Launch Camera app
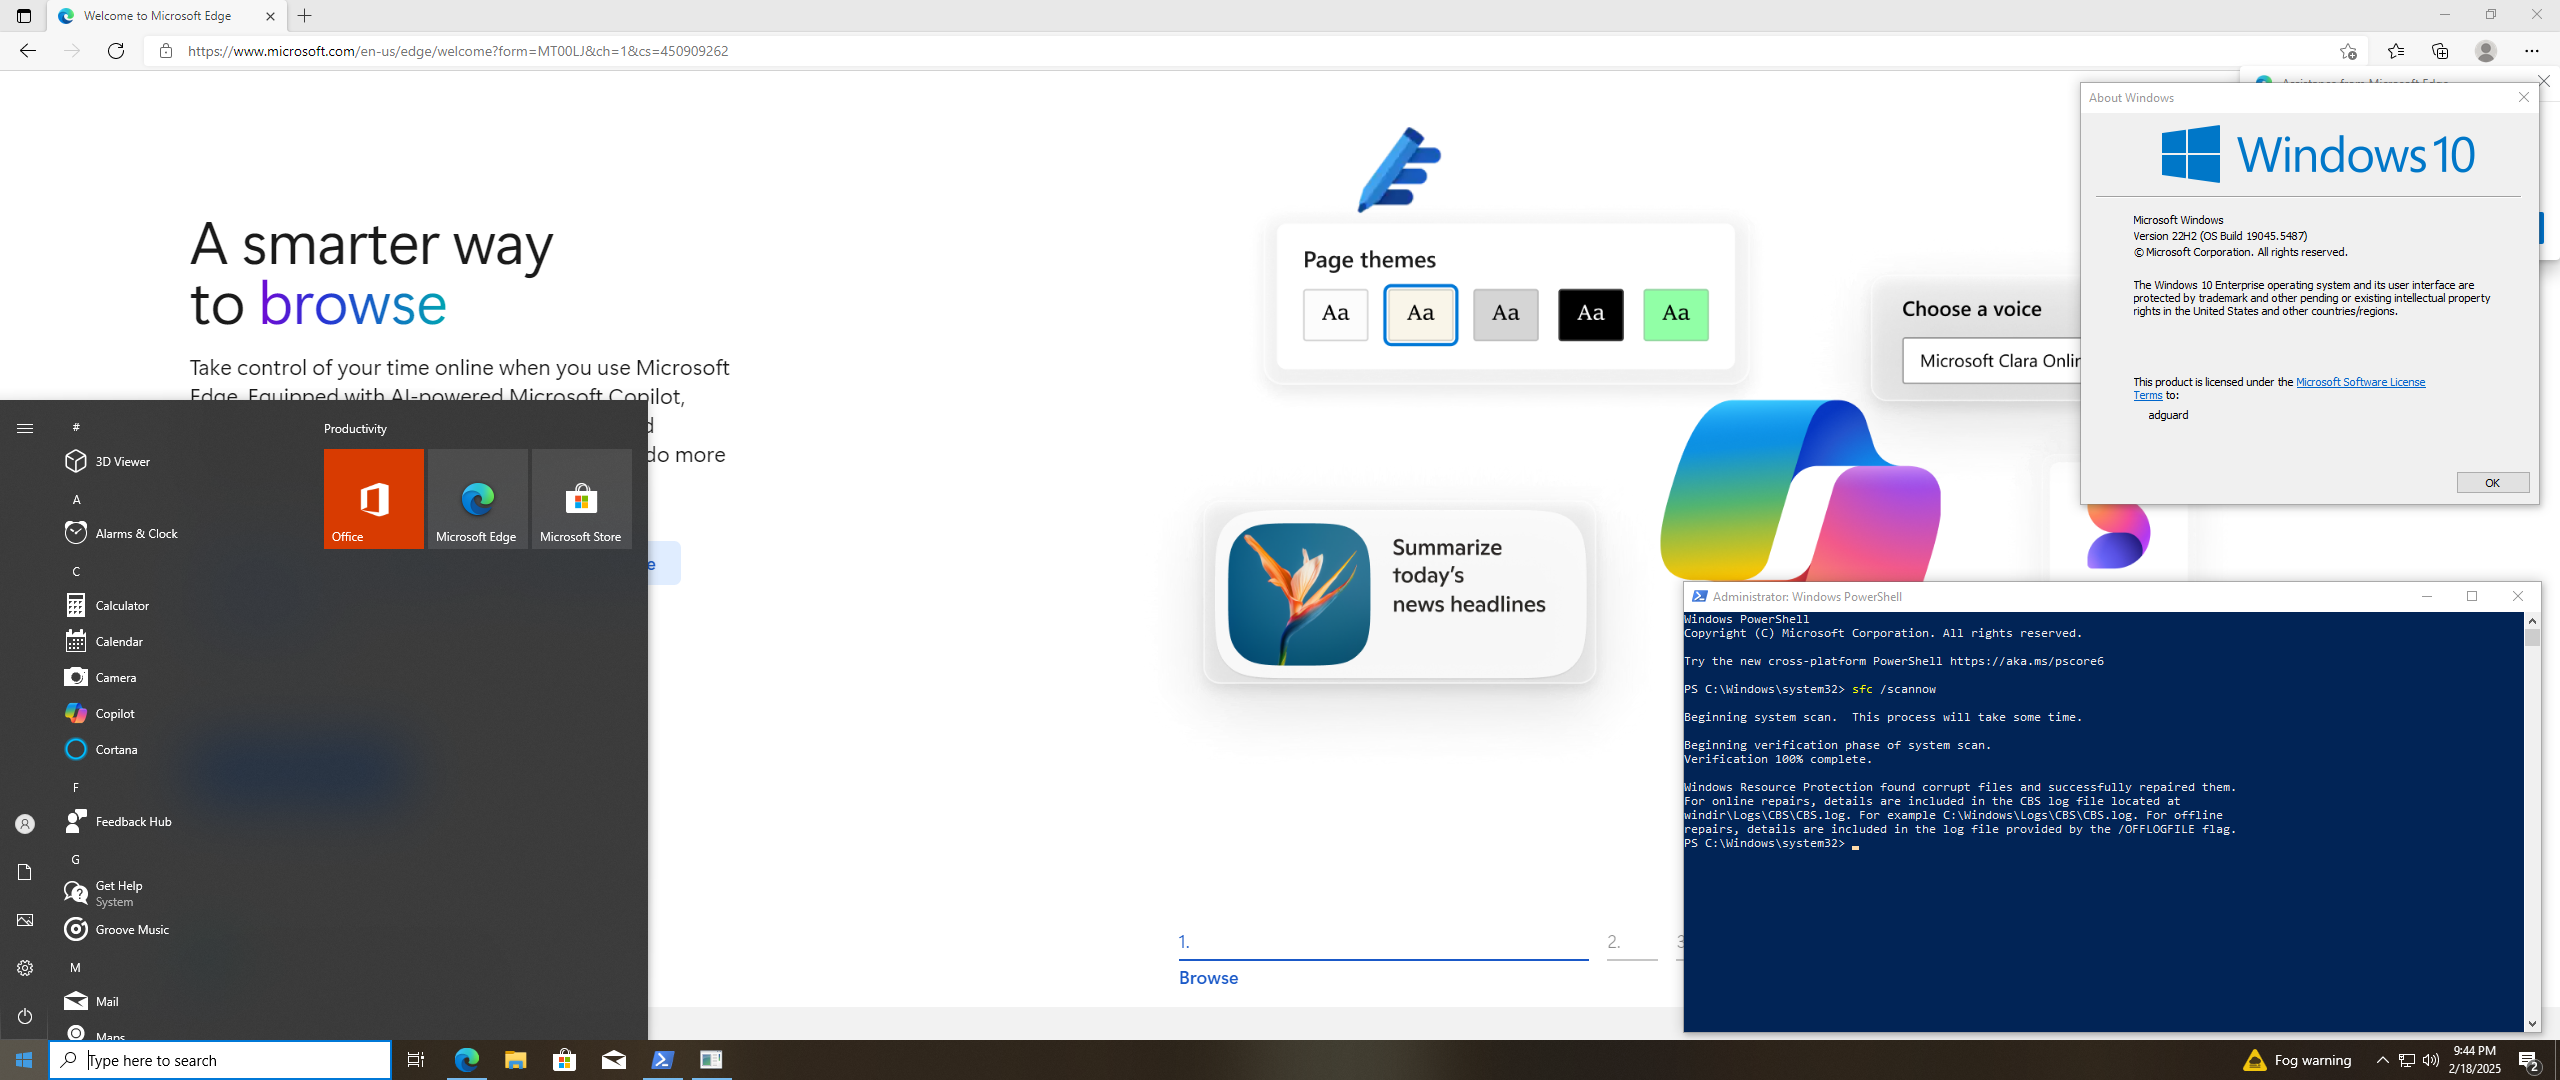The image size is (2560, 1080). (180, 677)
